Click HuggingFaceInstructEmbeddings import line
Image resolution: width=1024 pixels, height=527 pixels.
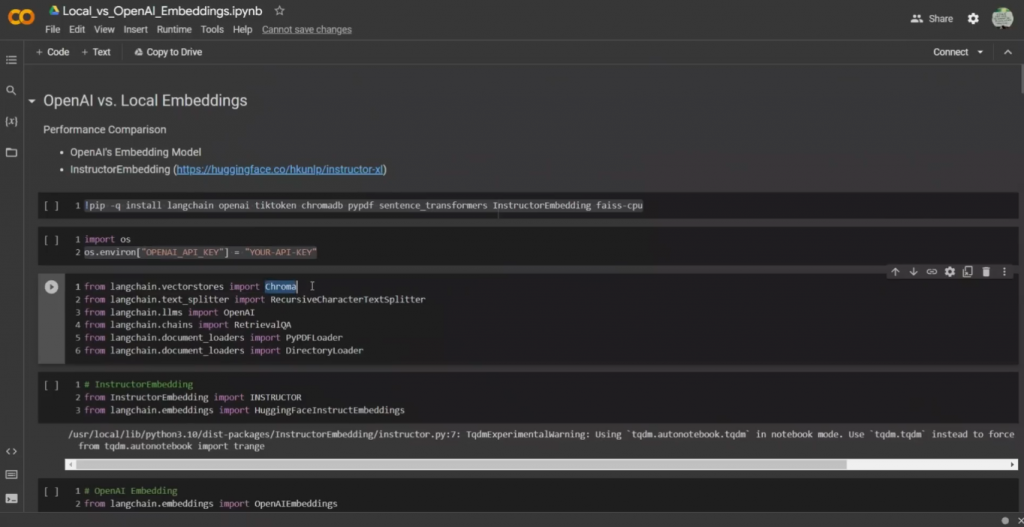pyautogui.click(x=244, y=410)
